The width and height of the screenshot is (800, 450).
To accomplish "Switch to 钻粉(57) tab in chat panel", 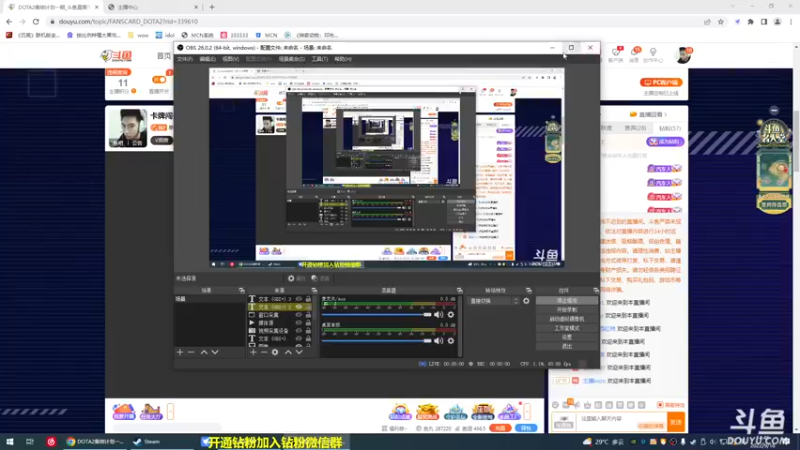I will (x=669, y=129).
